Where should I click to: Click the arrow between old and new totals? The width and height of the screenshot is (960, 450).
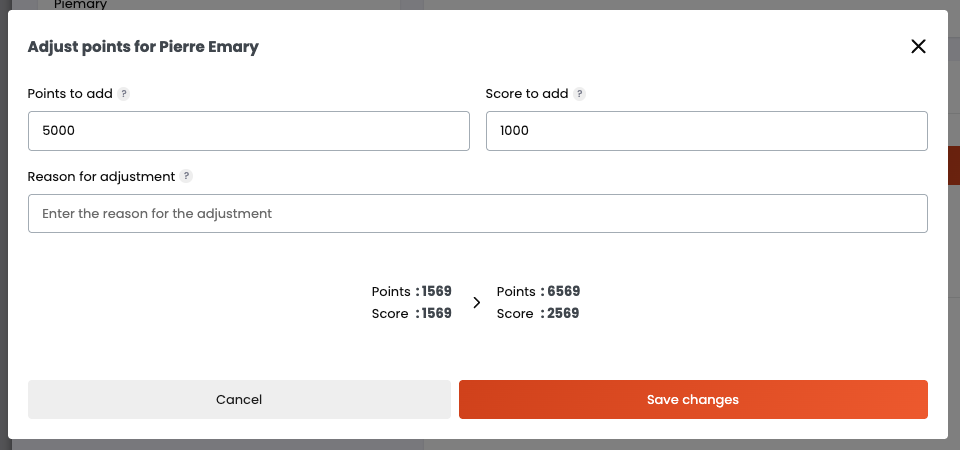click(476, 302)
